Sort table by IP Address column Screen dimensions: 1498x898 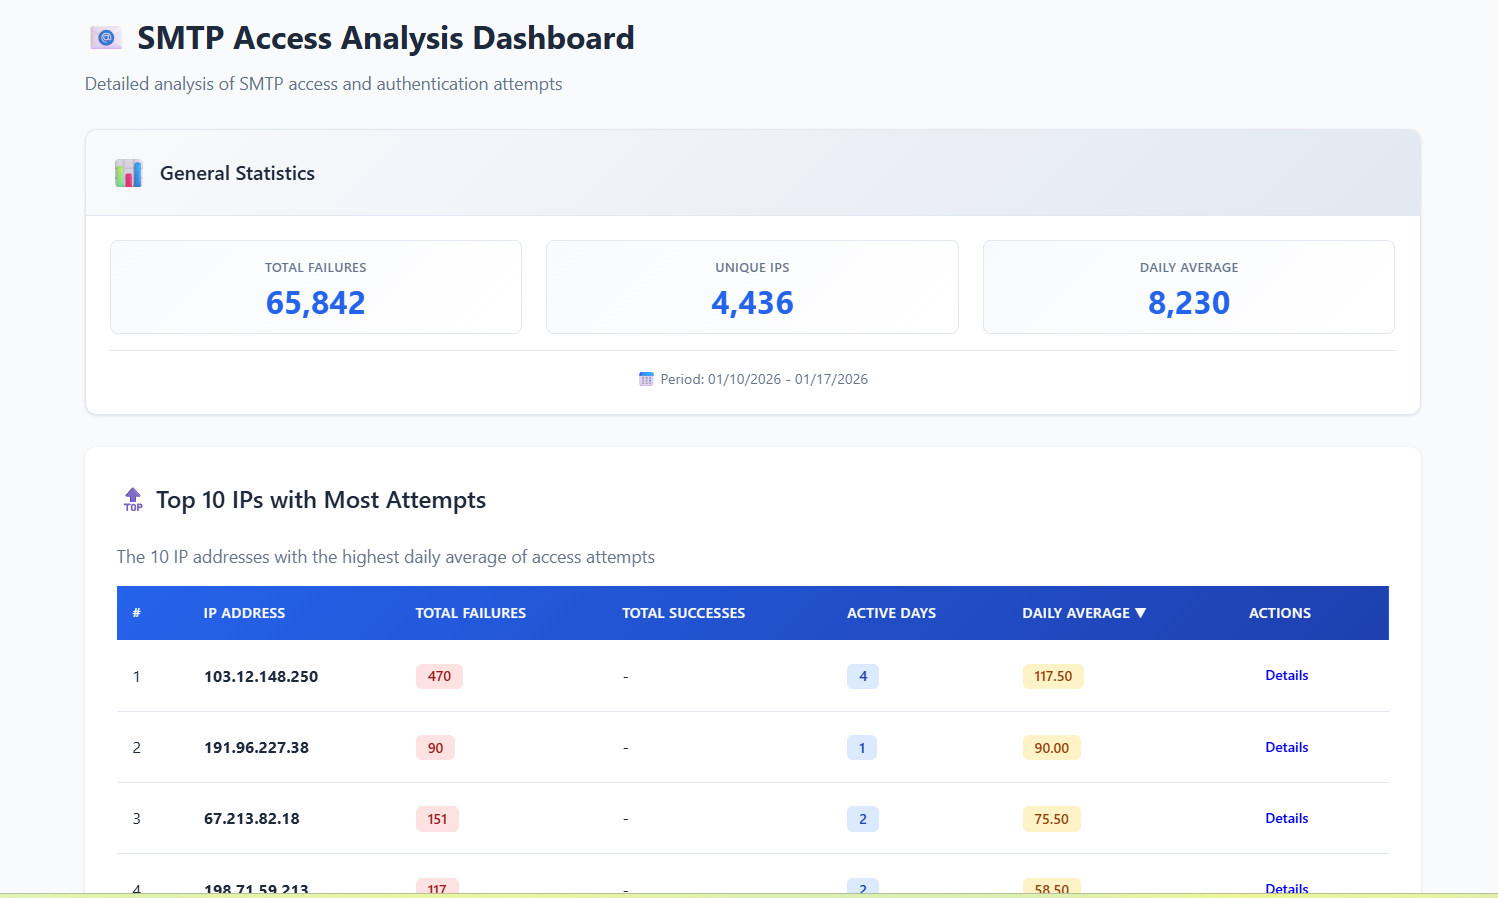(x=244, y=613)
